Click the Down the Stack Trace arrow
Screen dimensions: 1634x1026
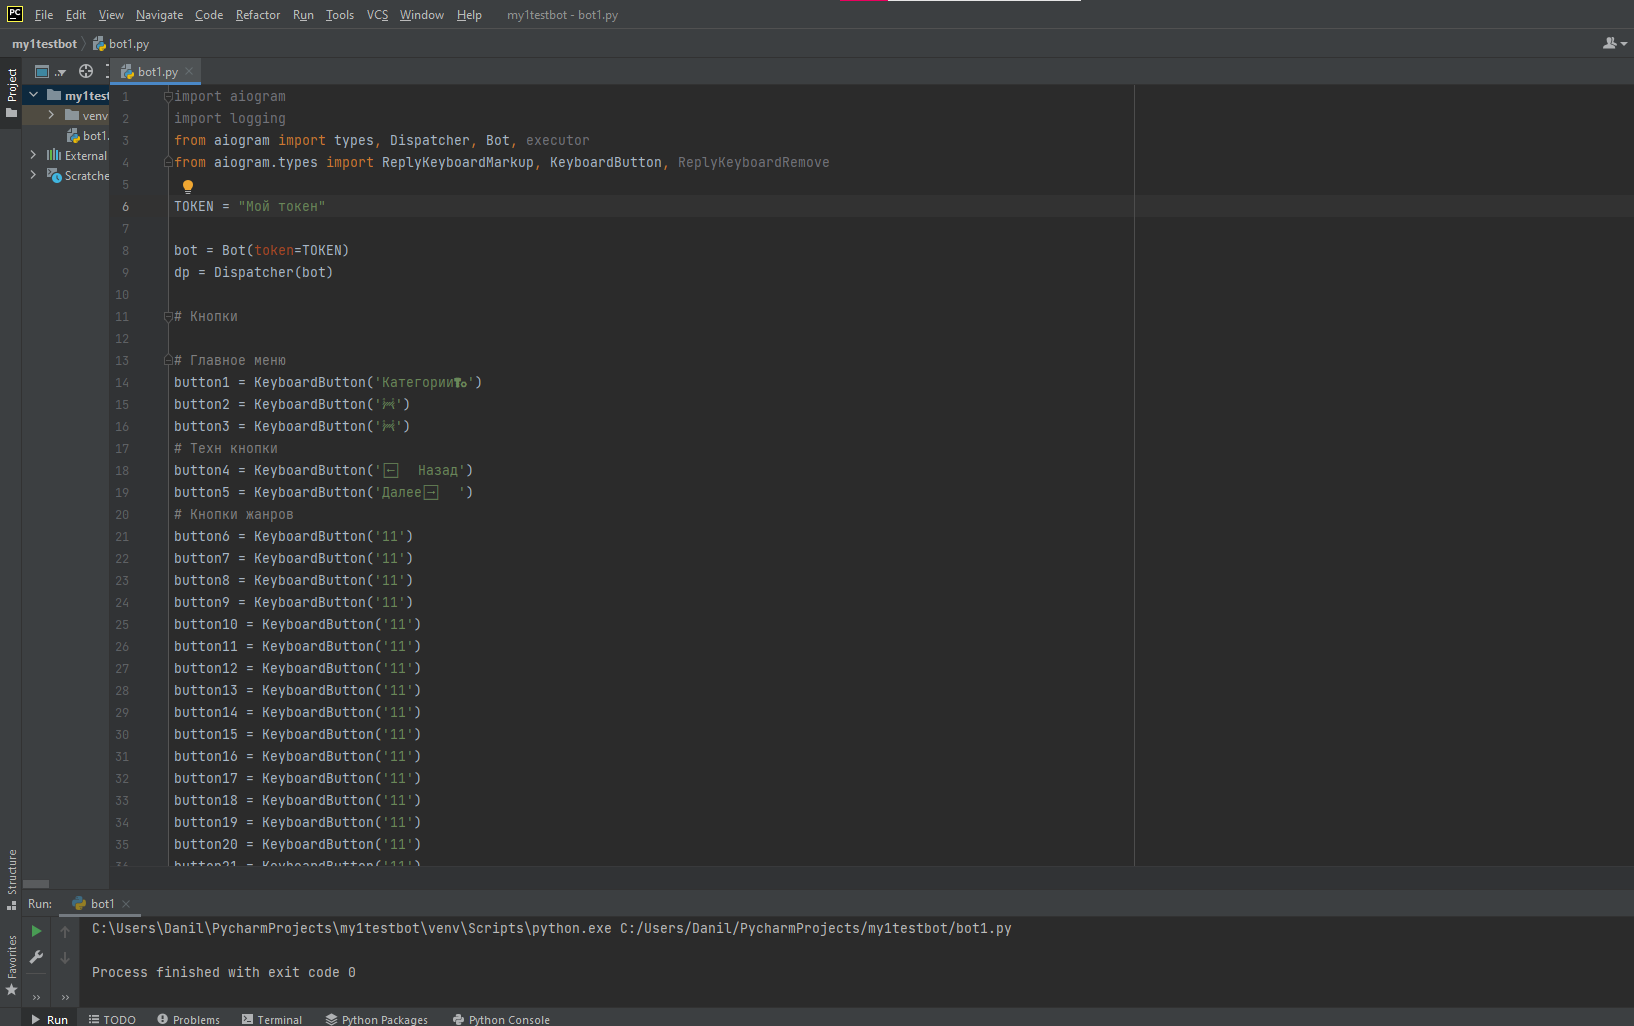coord(65,957)
